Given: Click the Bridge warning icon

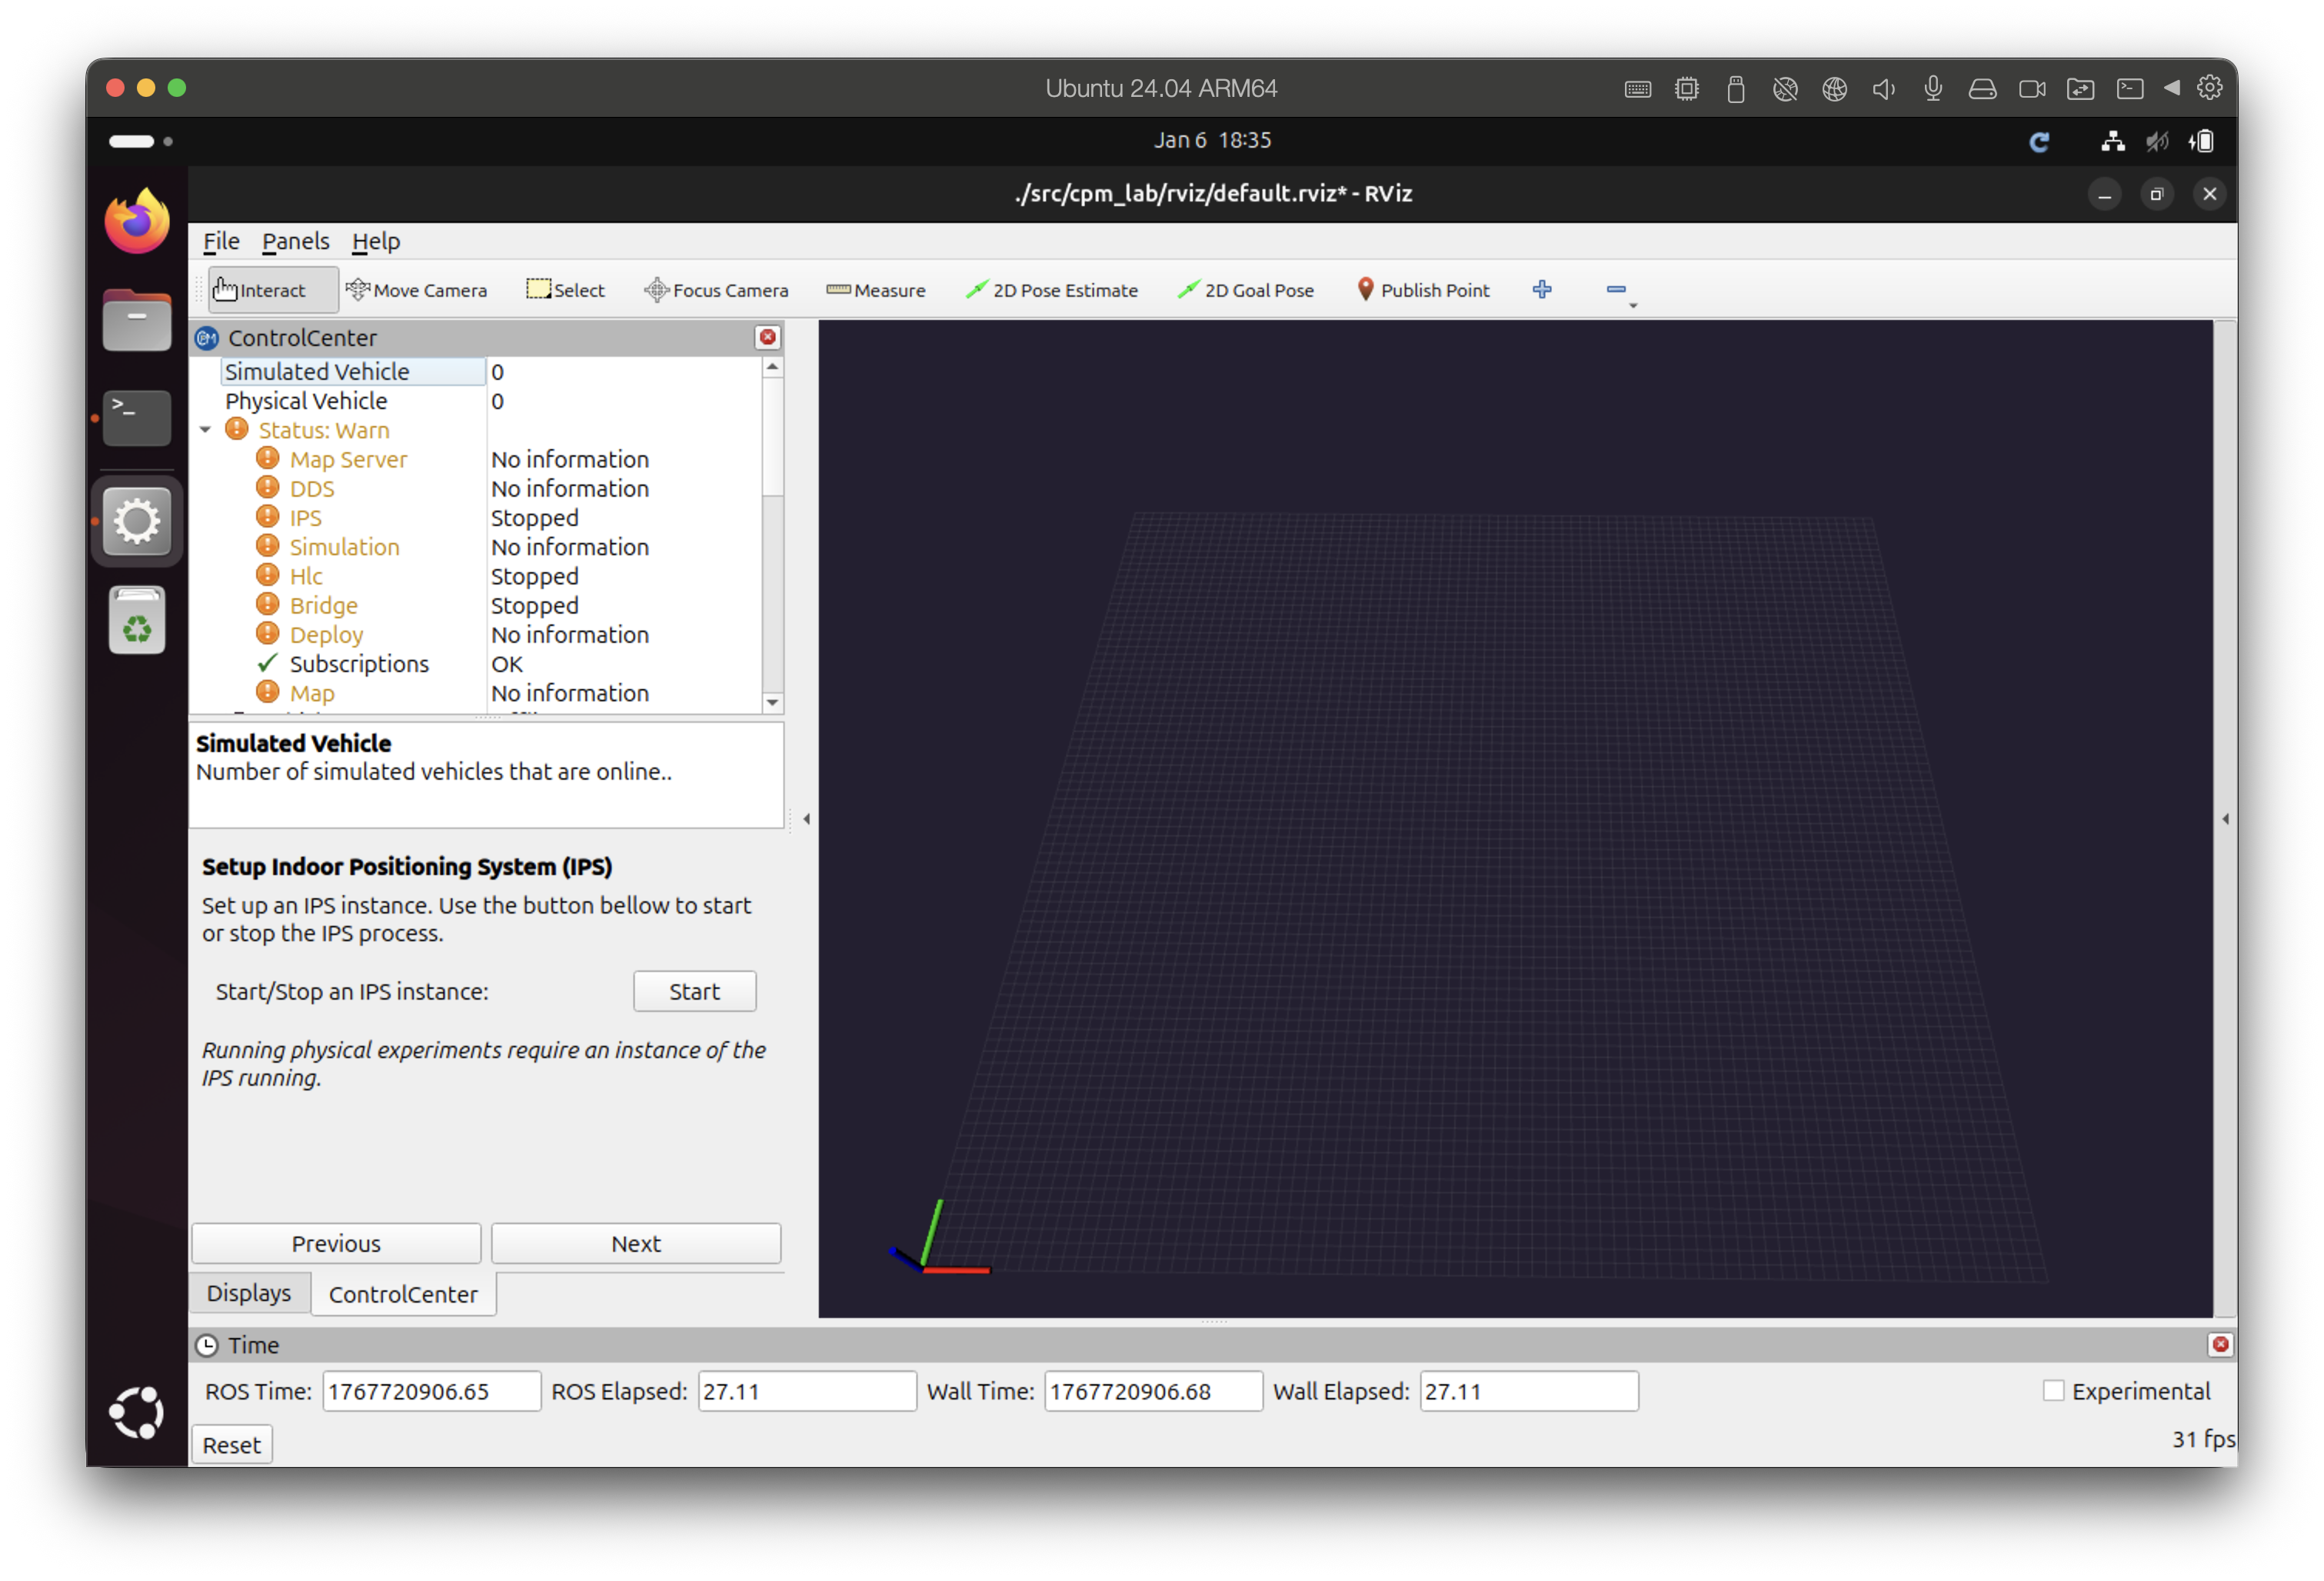Looking at the screenshot, I should 267,604.
